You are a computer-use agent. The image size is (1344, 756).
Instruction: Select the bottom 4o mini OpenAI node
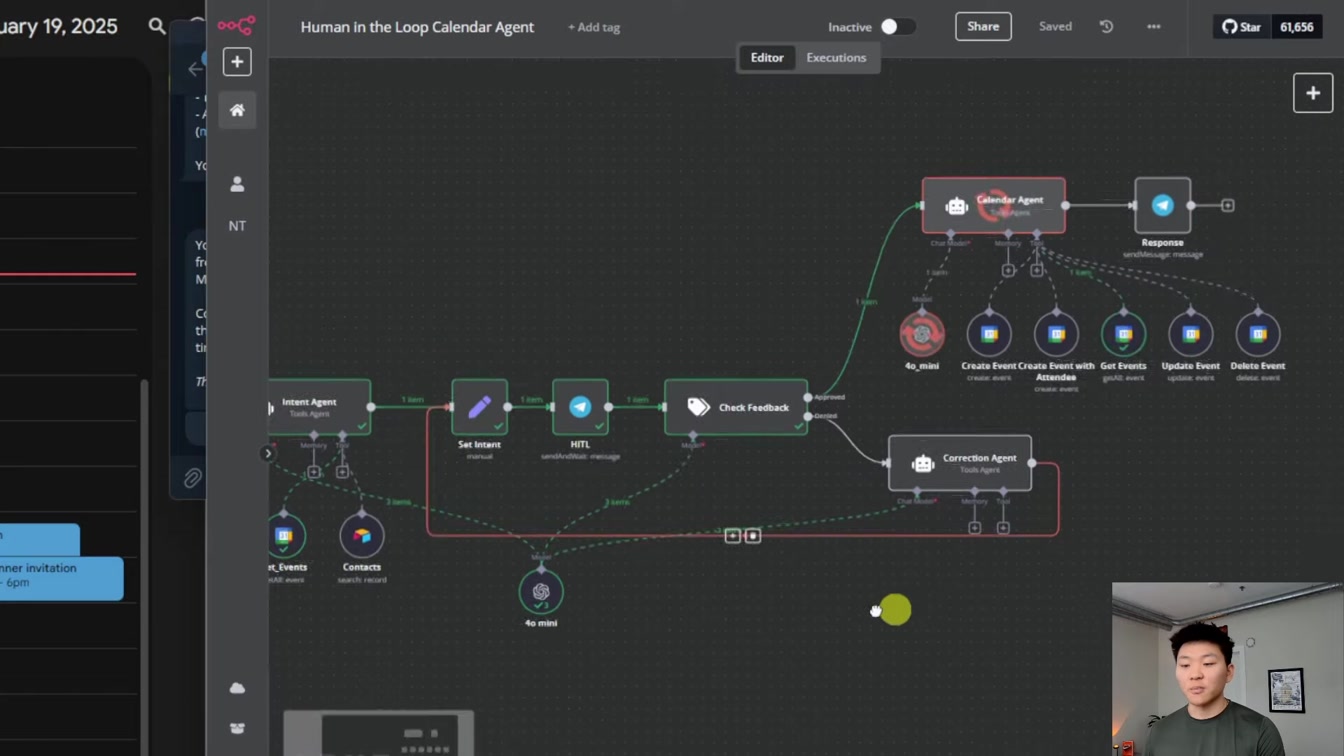(541, 592)
